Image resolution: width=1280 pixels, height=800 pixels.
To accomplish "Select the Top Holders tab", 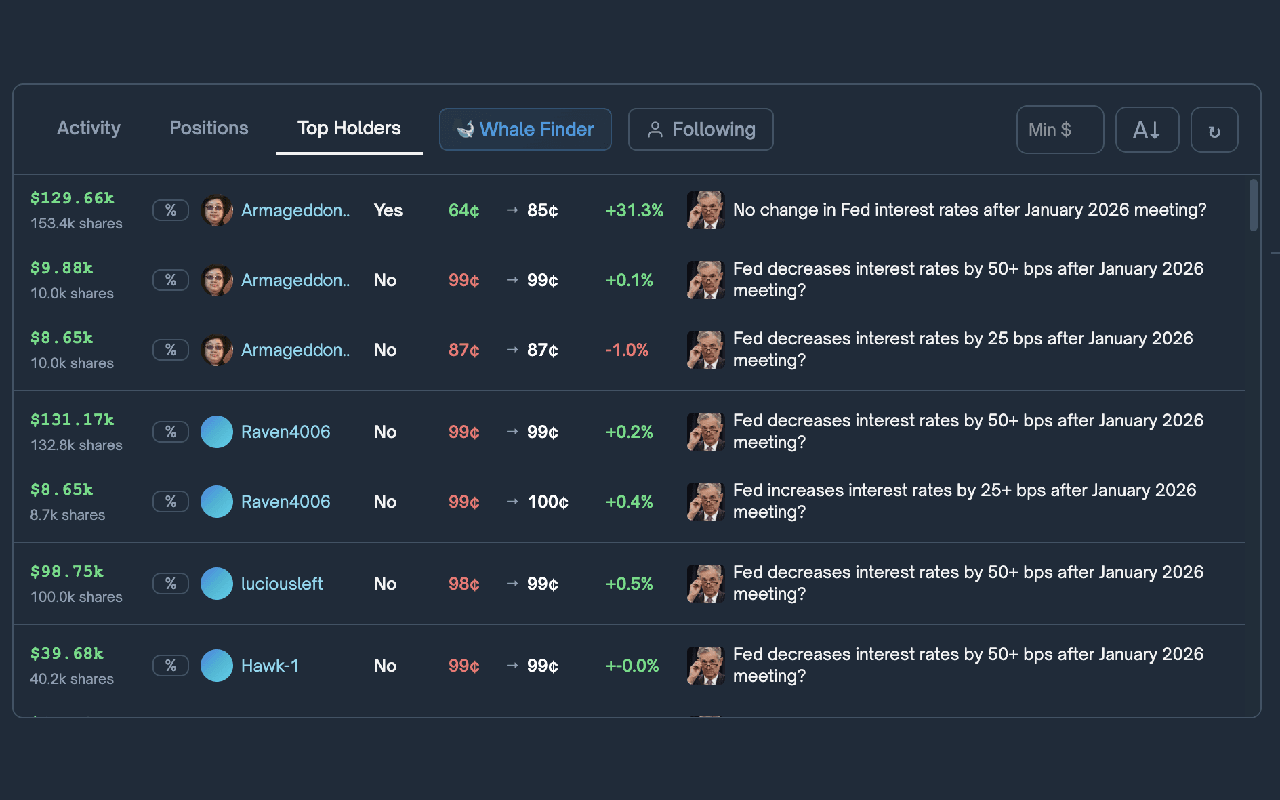I will 349,128.
